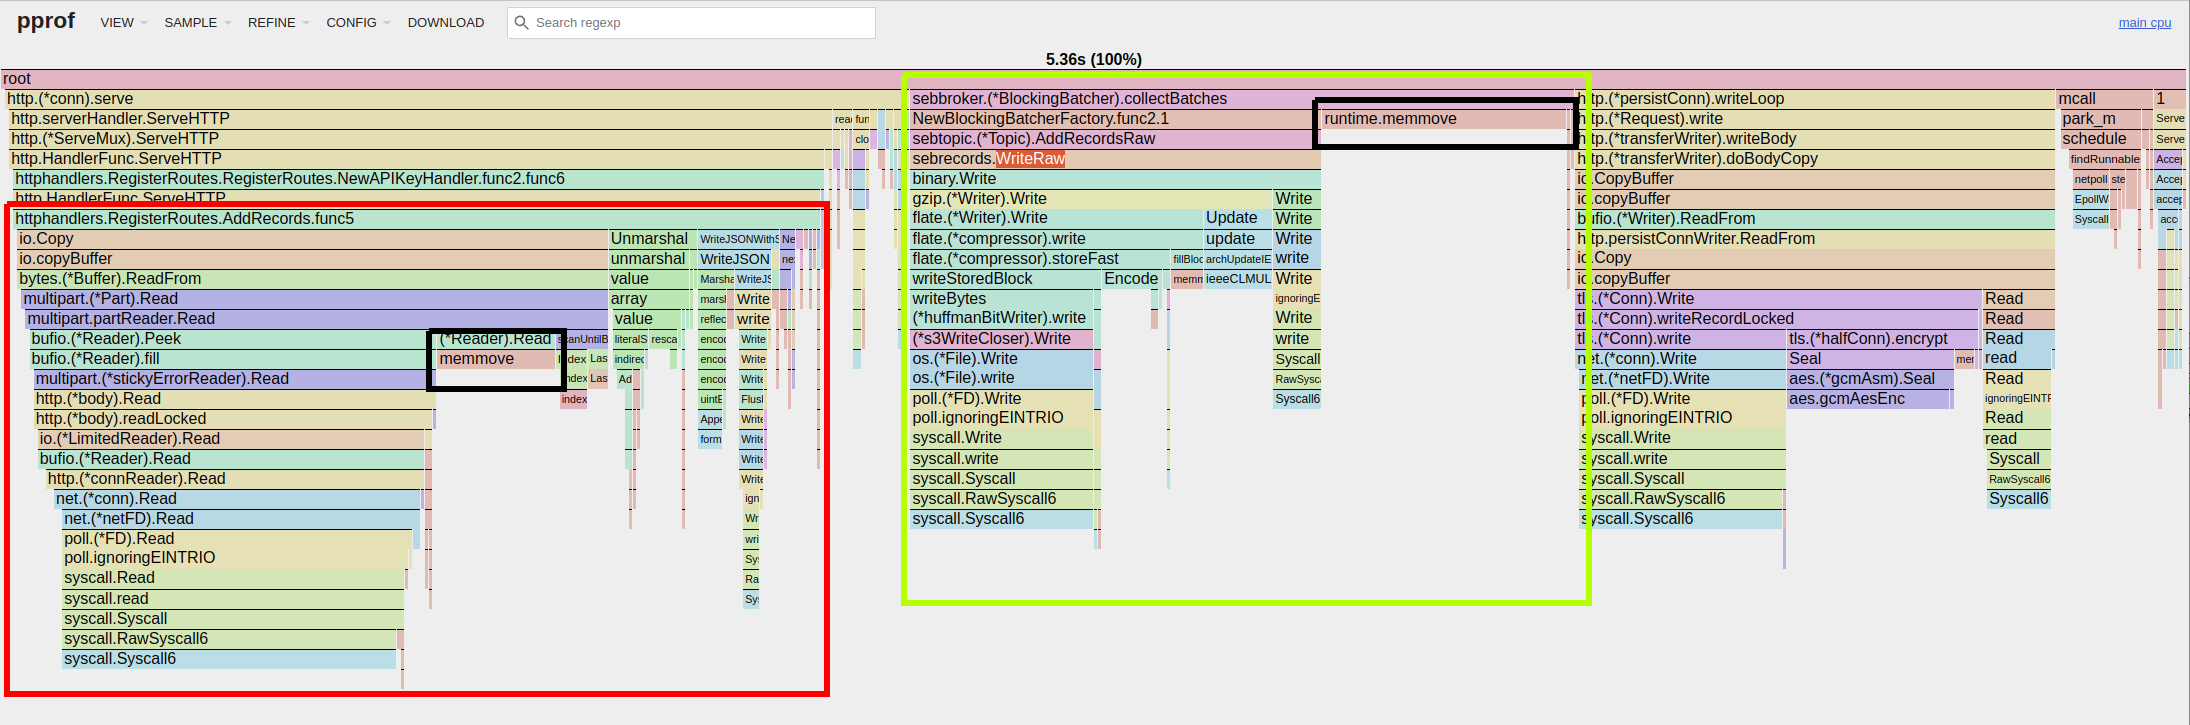Select the Update frame beside flate.(*Writer).Write
The height and width of the screenshot is (725, 2190).
tap(1237, 218)
